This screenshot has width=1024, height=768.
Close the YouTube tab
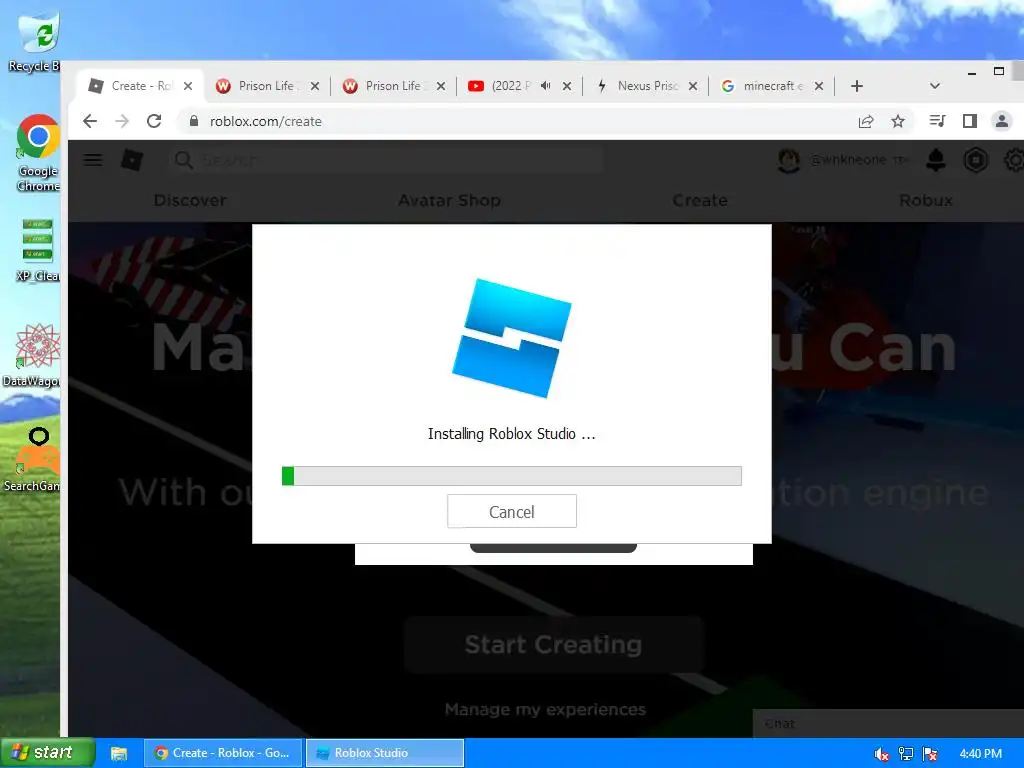[567, 86]
